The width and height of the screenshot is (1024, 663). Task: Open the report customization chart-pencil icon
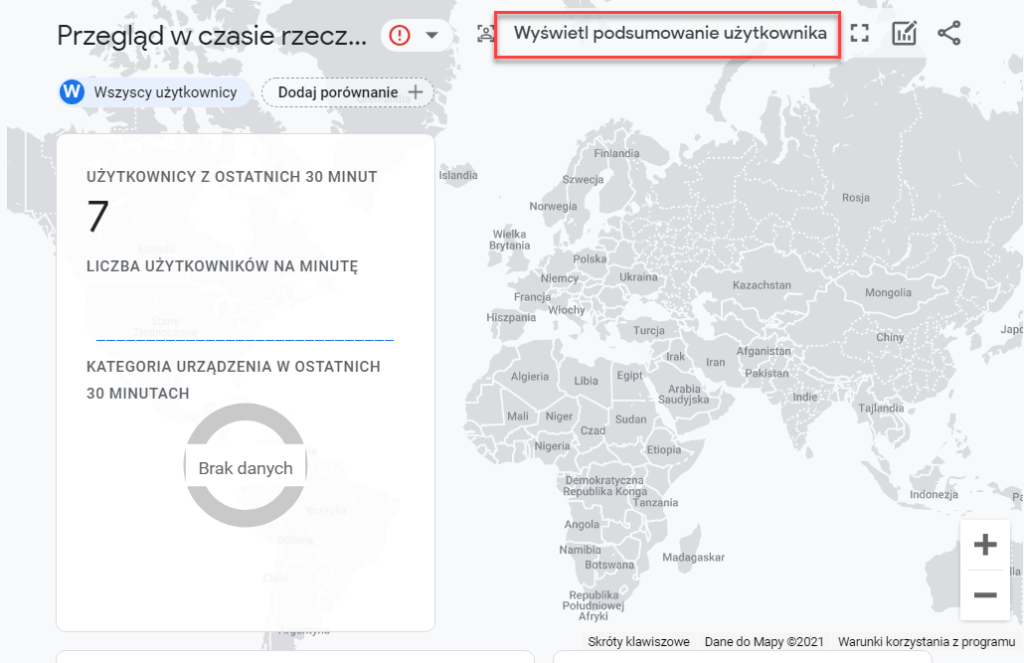pos(904,34)
